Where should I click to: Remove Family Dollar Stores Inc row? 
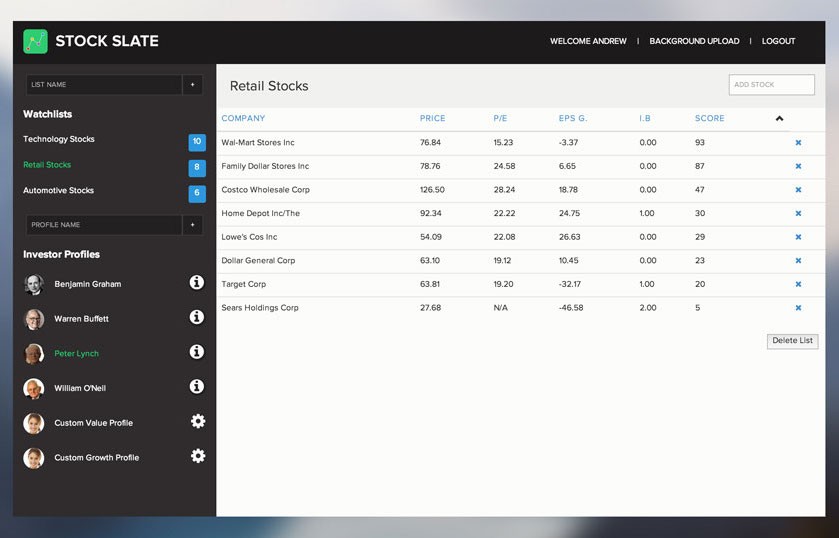[x=798, y=166]
